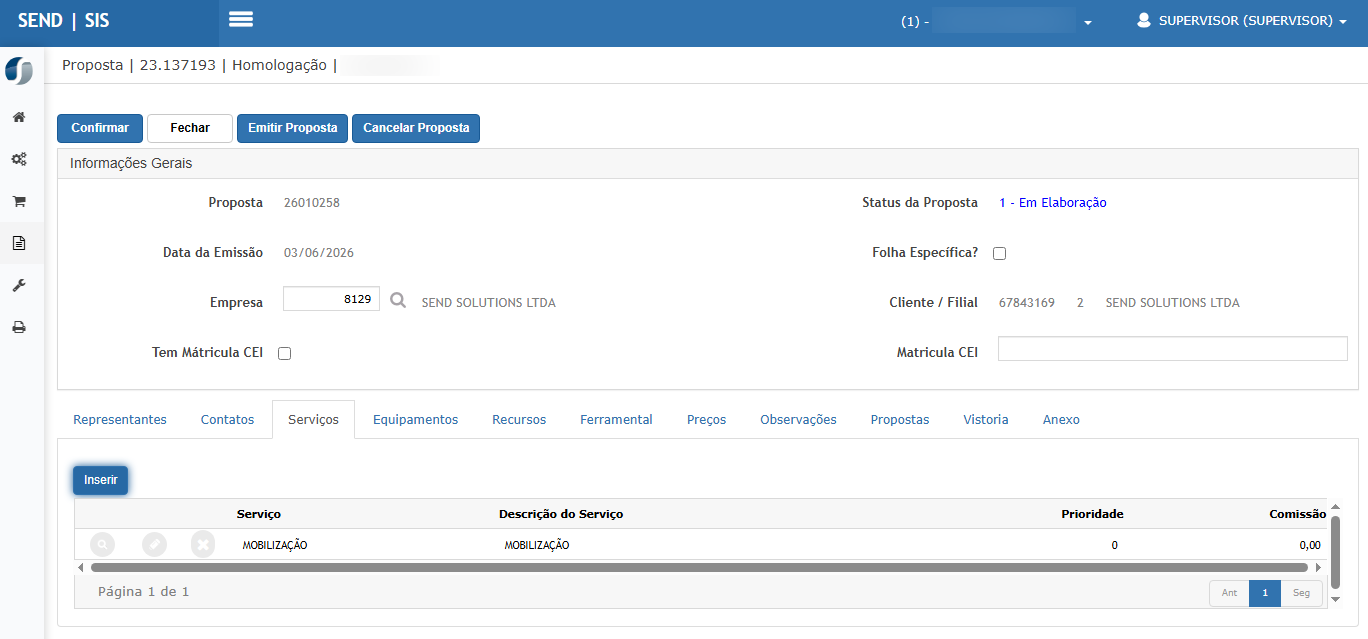
Task: Click the status '1 - Em Elaboração' text
Action: coord(1053,202)
